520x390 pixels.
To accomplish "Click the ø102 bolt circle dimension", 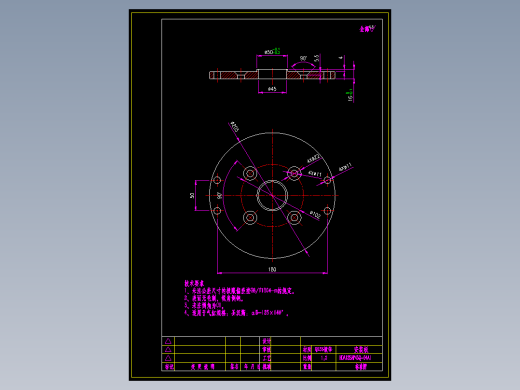I will (315, 214).
